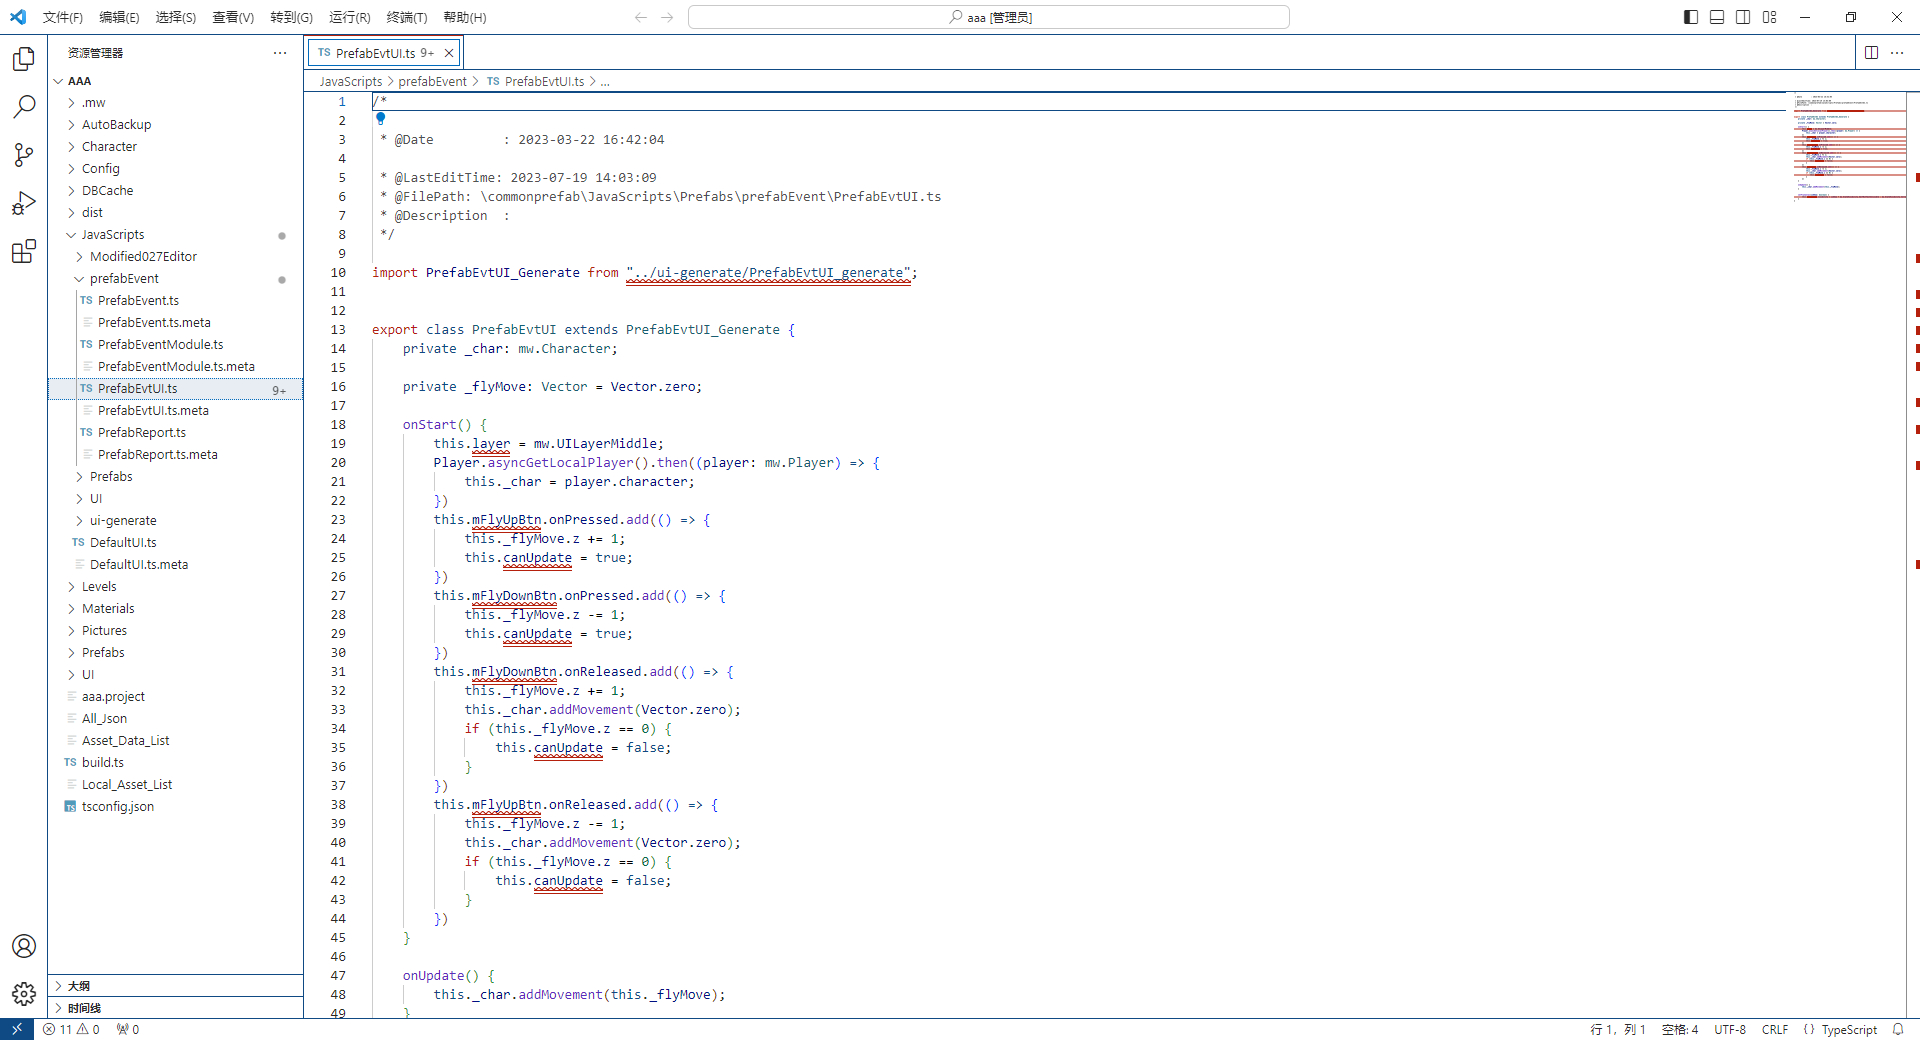
Task: Open editor more actions ellipsis
Action: click(x=1897, y=53)
